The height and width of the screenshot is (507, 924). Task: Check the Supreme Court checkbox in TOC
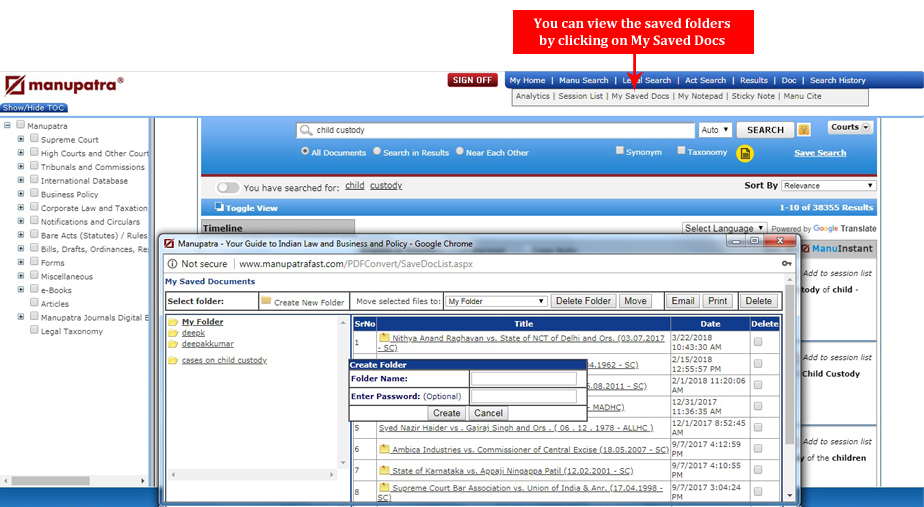pos(34,139)
